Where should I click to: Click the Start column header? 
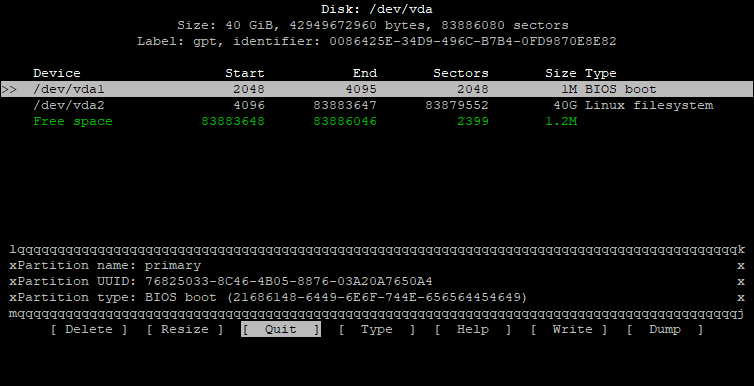[x=245, y=73]
